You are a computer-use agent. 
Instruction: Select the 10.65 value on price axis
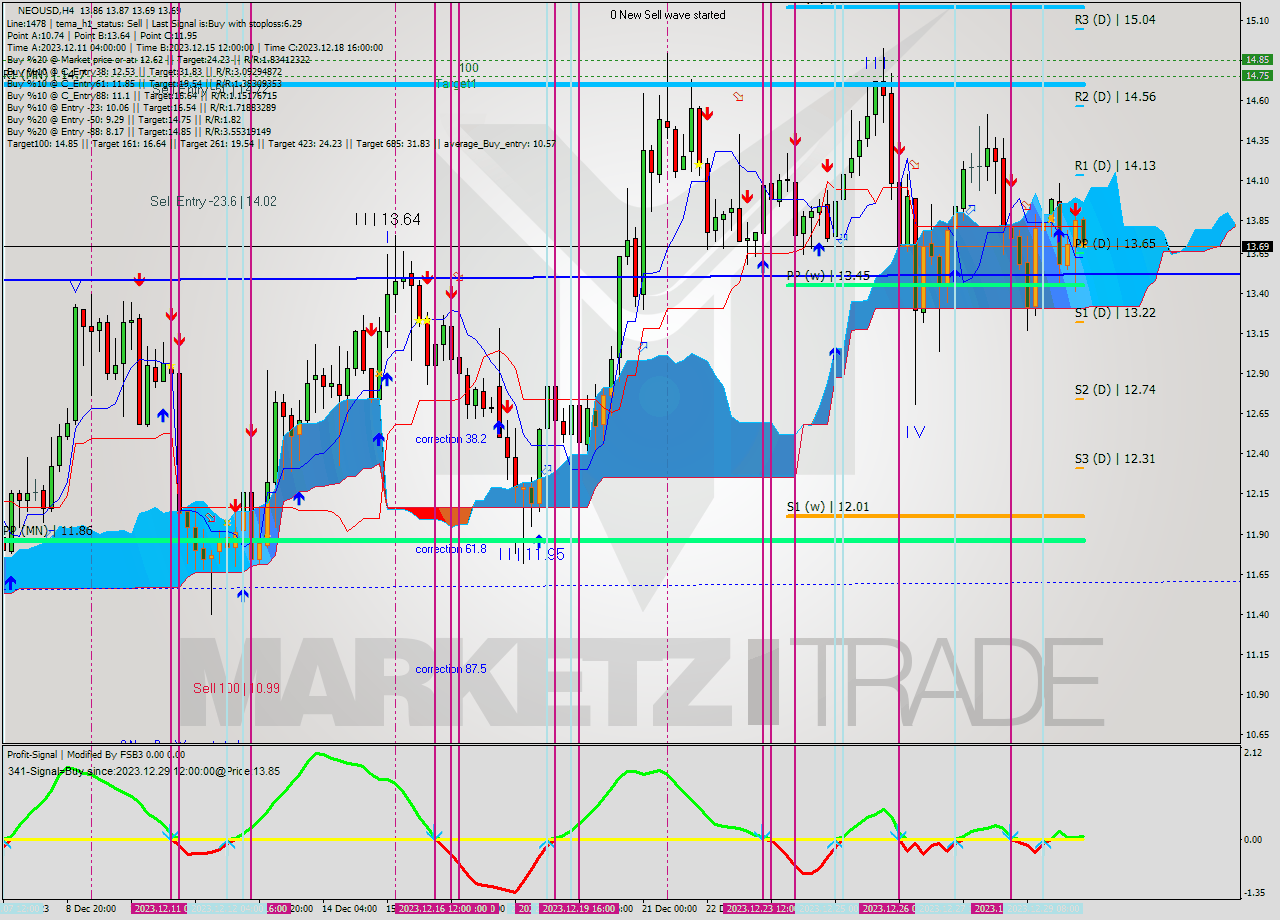pos(1257,734)
